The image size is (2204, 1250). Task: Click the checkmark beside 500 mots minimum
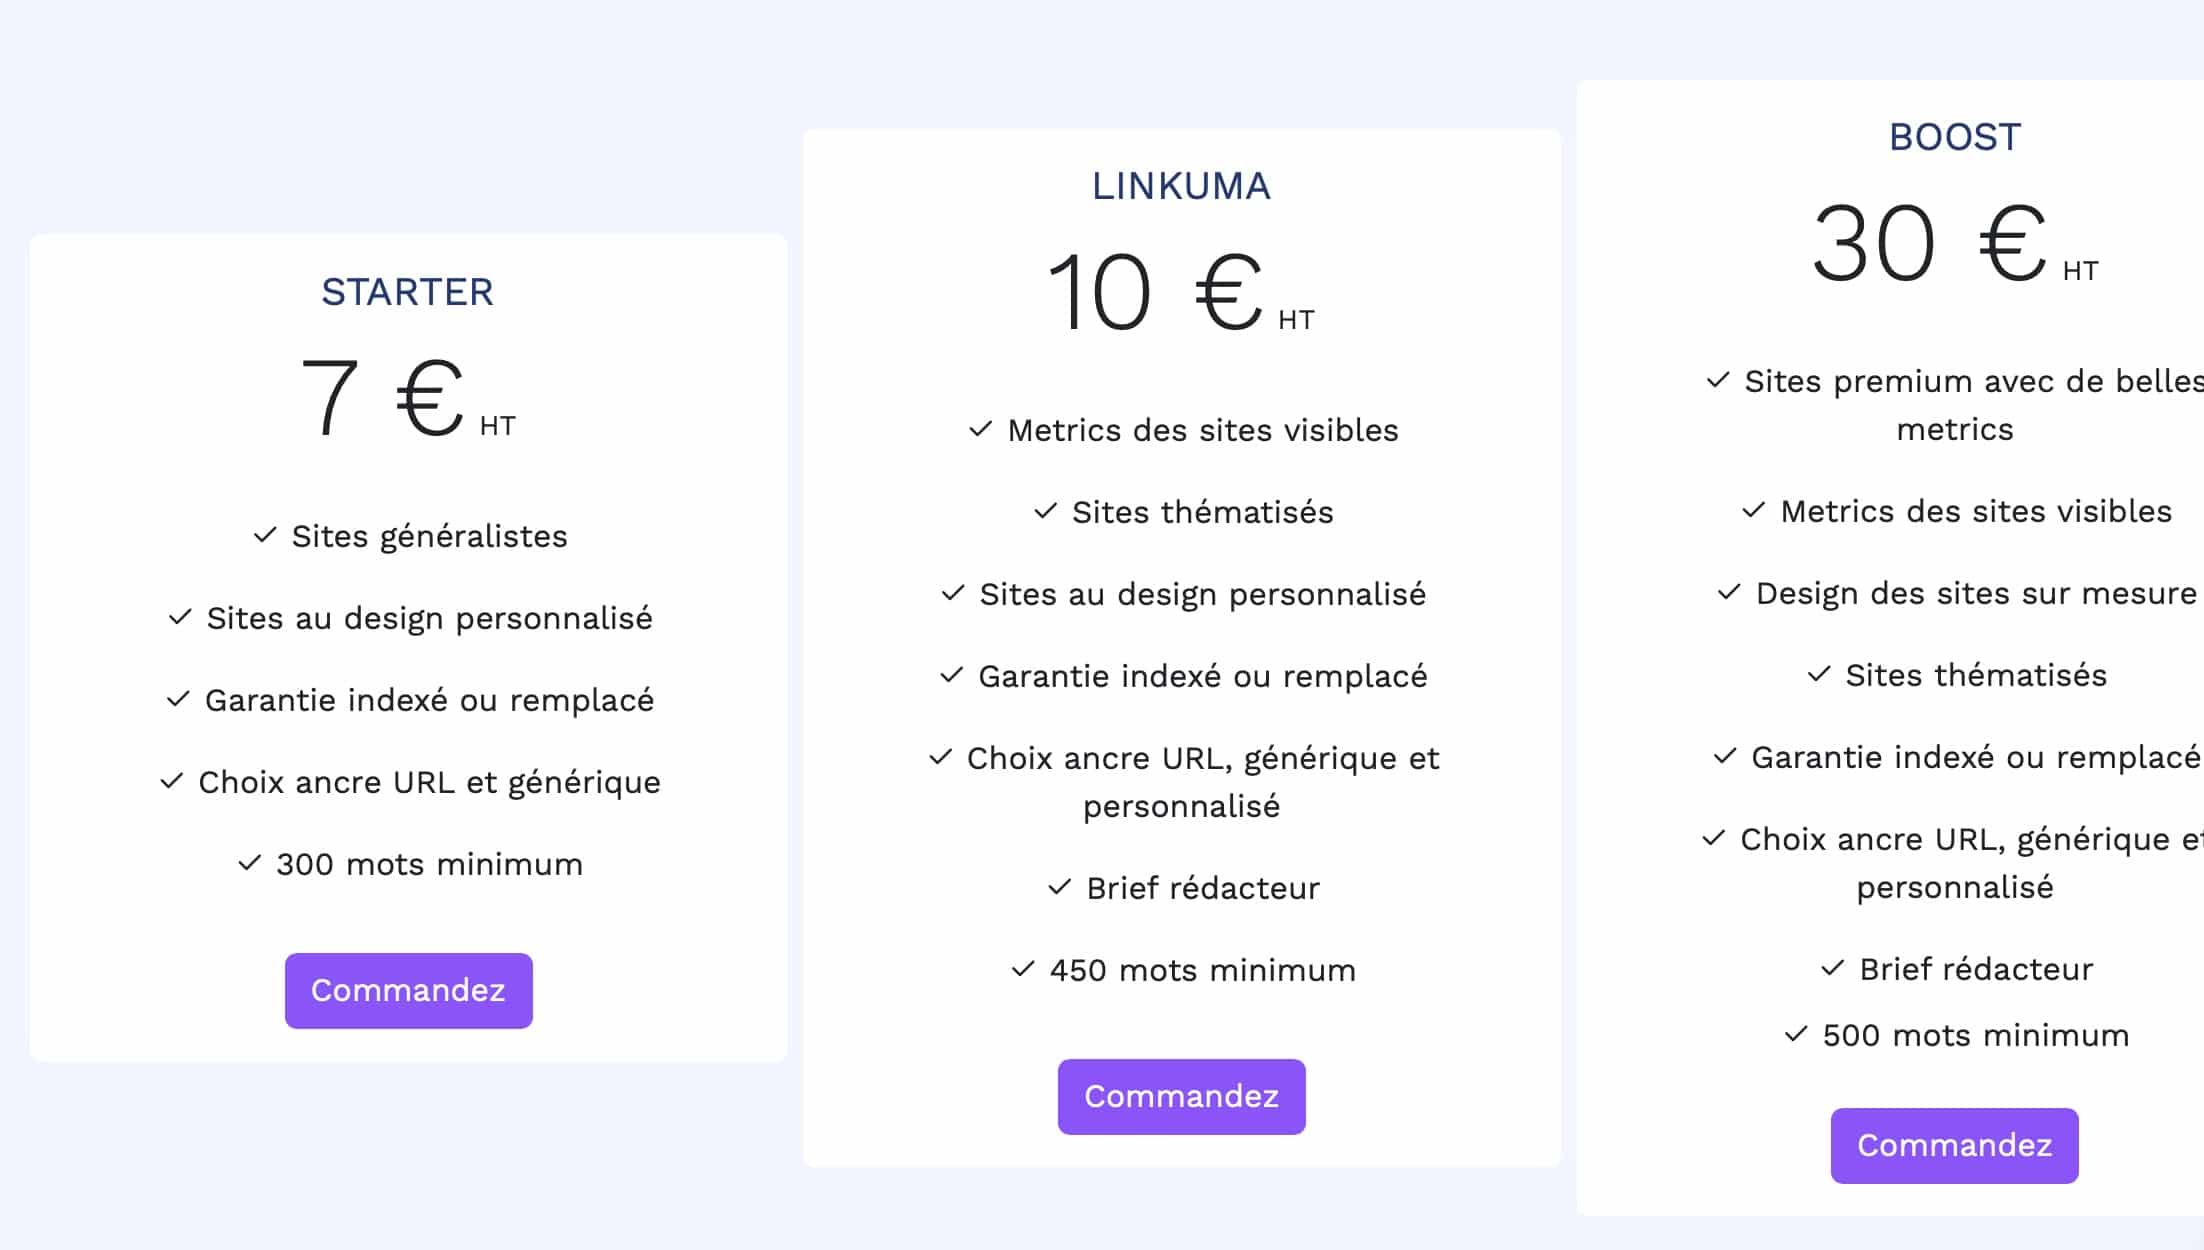[1793, 1035]
